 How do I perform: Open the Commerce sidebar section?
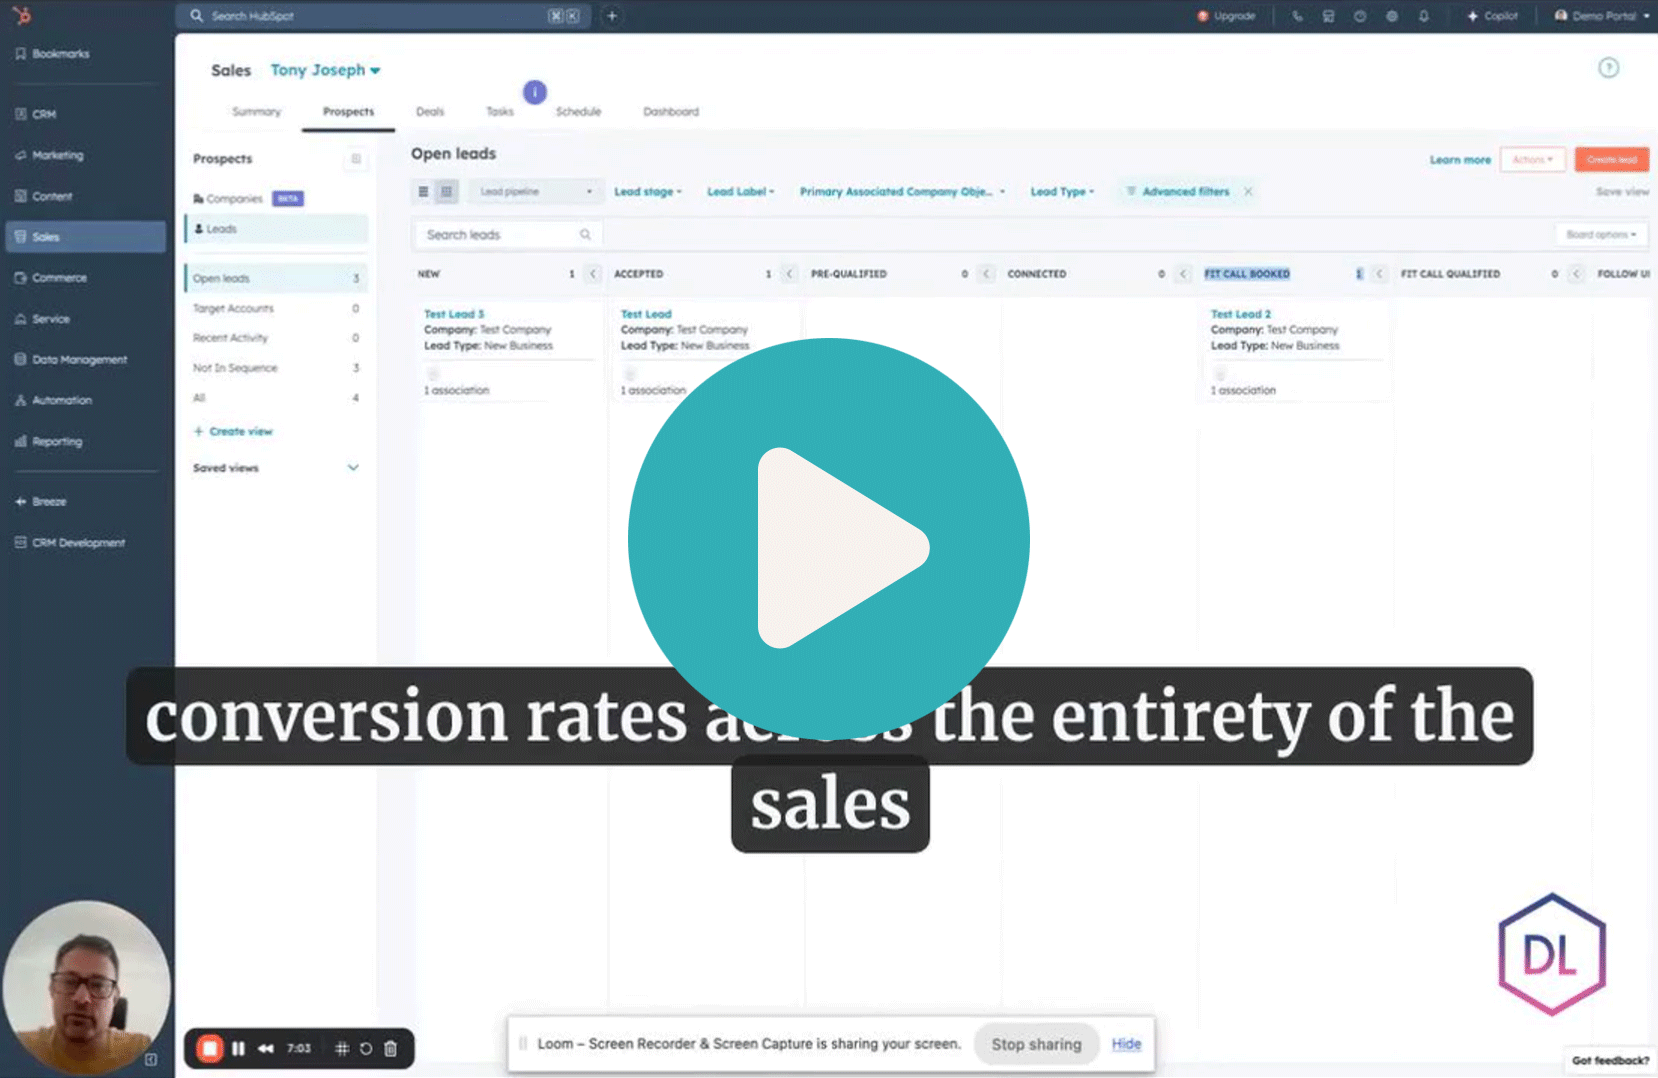point(51,278)
